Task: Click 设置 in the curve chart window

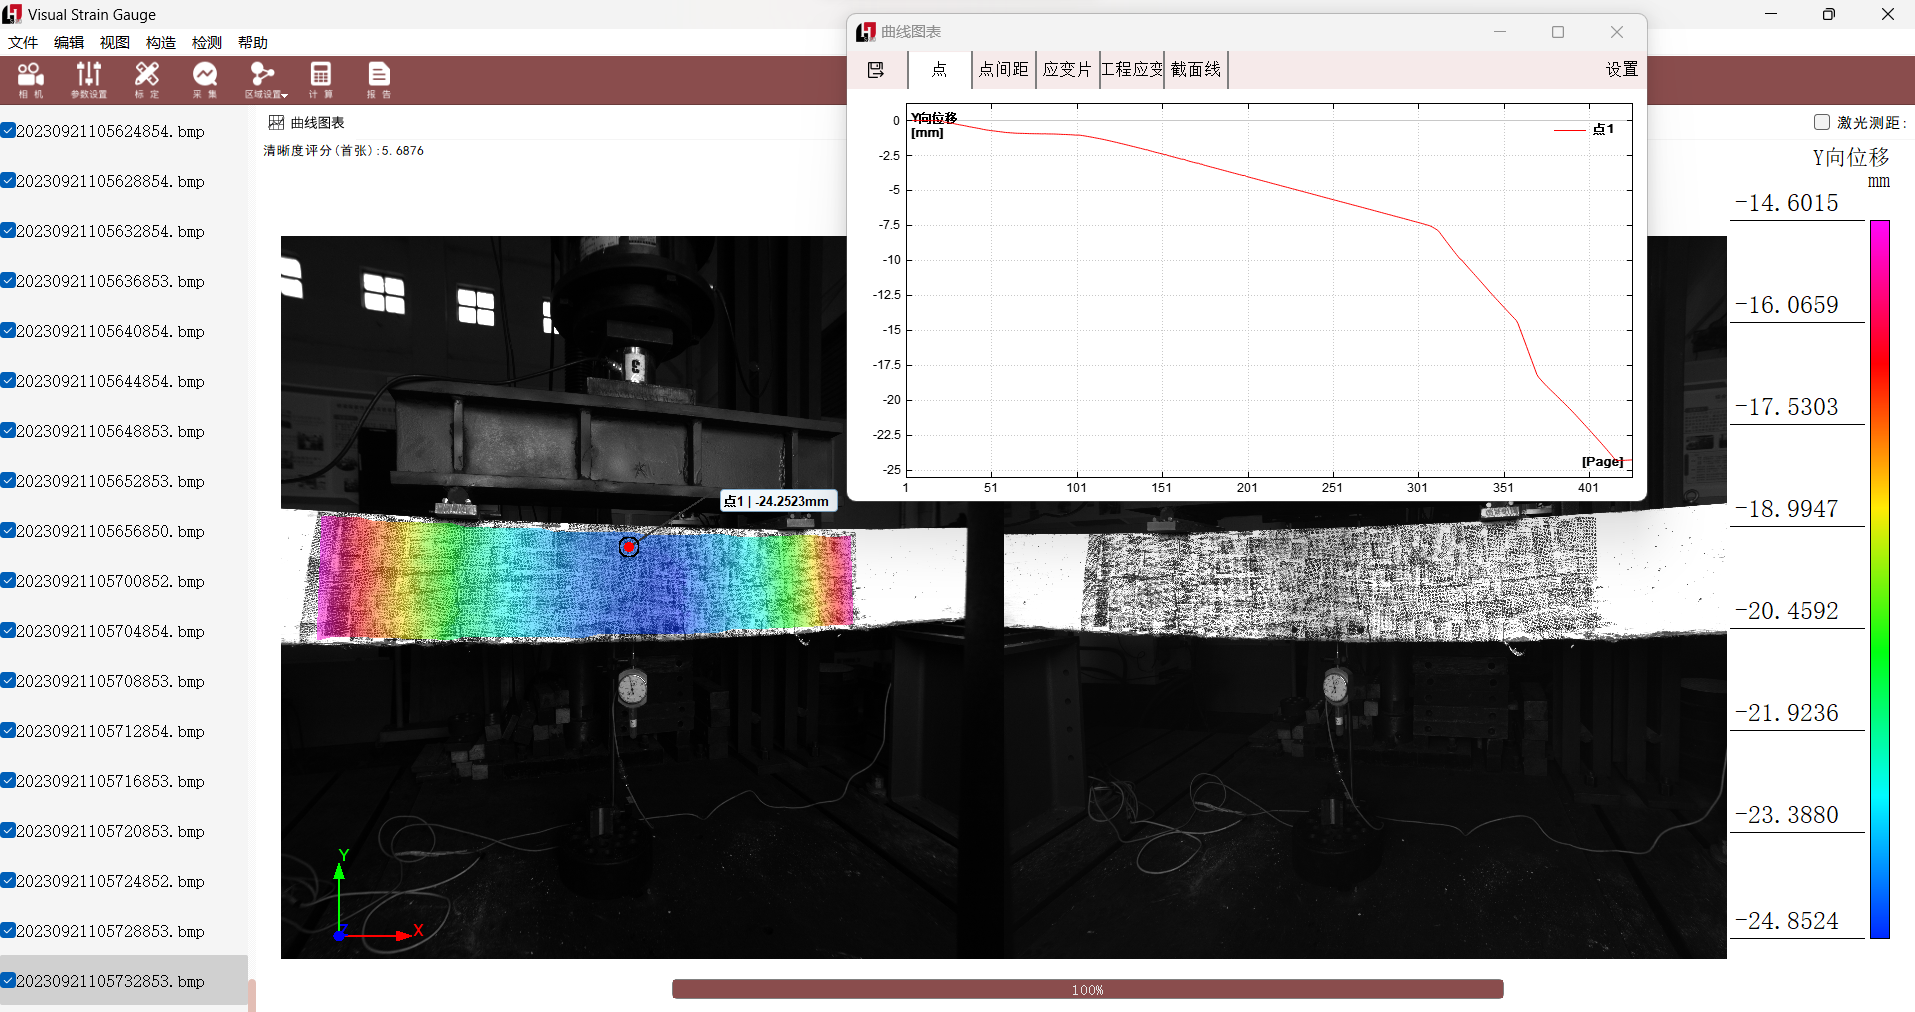Action: pyautogui.click(x=1622, y=69)
